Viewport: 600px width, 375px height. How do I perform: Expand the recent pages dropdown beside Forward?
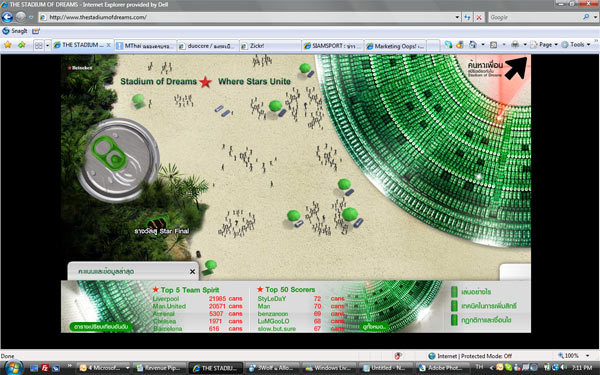(x=31, y=17)
